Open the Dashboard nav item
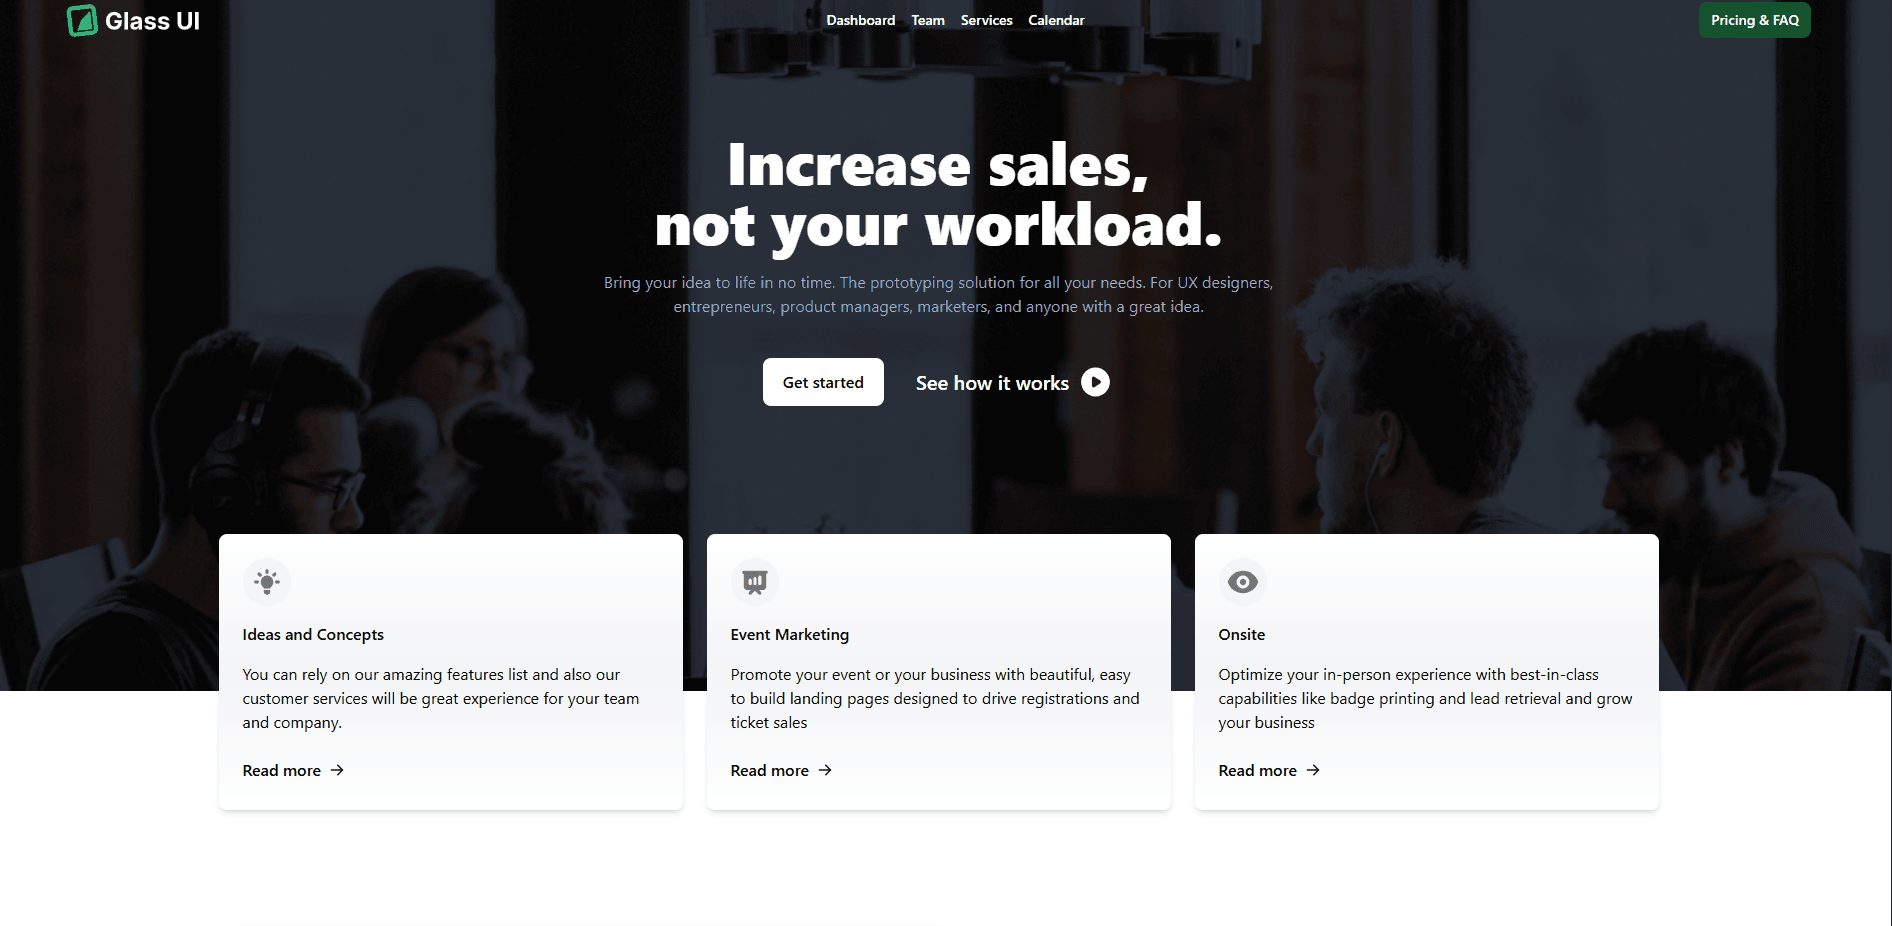 pos(861,20)
